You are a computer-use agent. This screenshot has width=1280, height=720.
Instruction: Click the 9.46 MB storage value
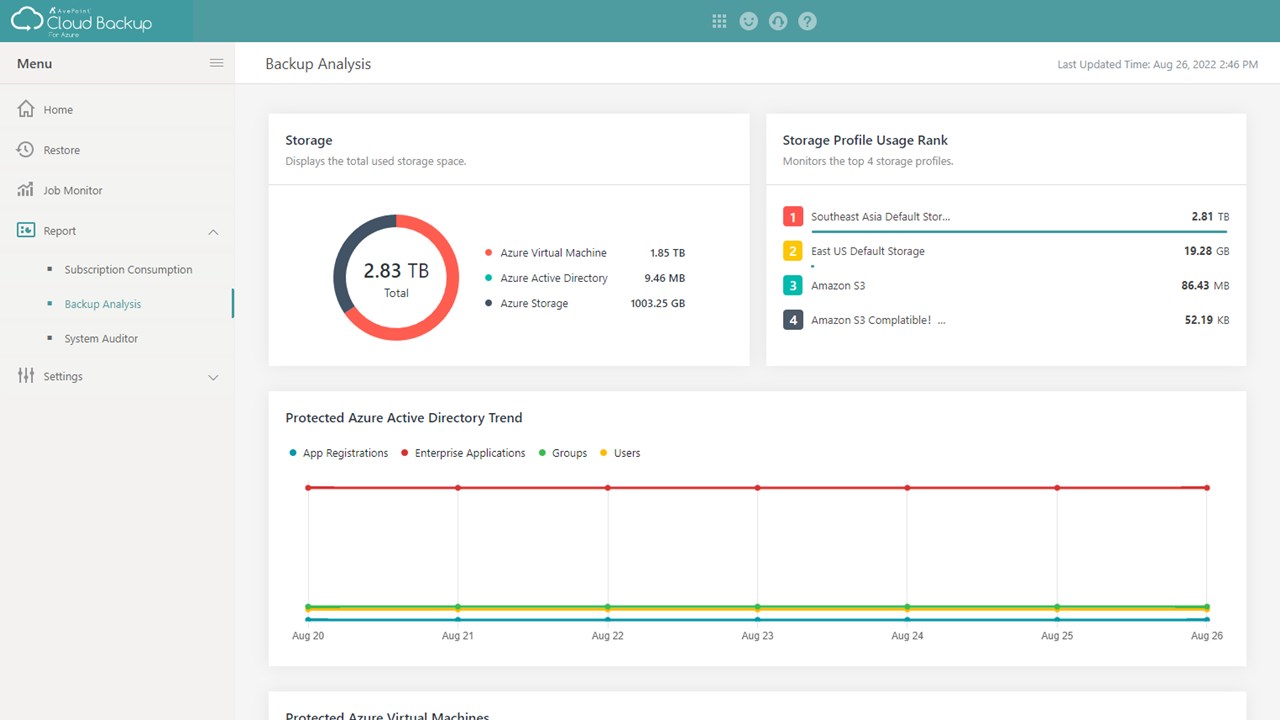[x=665, y=278]
